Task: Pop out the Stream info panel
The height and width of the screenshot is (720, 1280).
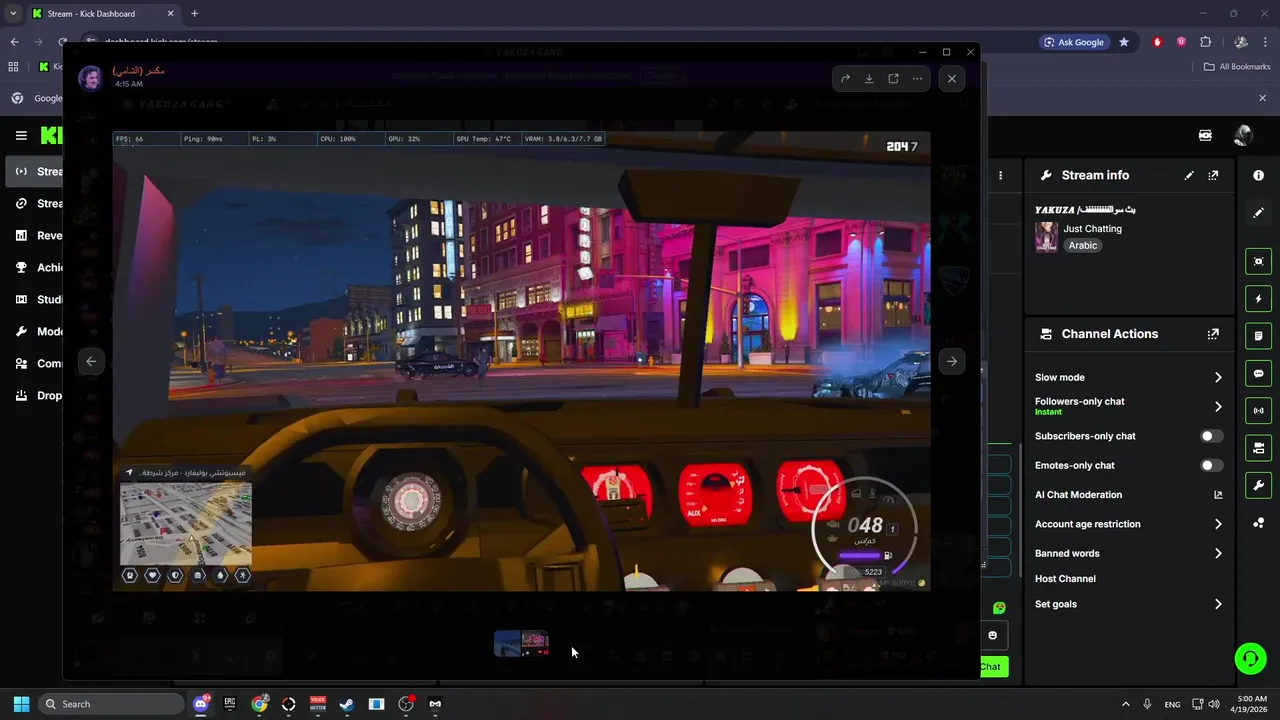Action: point(1213,175)
